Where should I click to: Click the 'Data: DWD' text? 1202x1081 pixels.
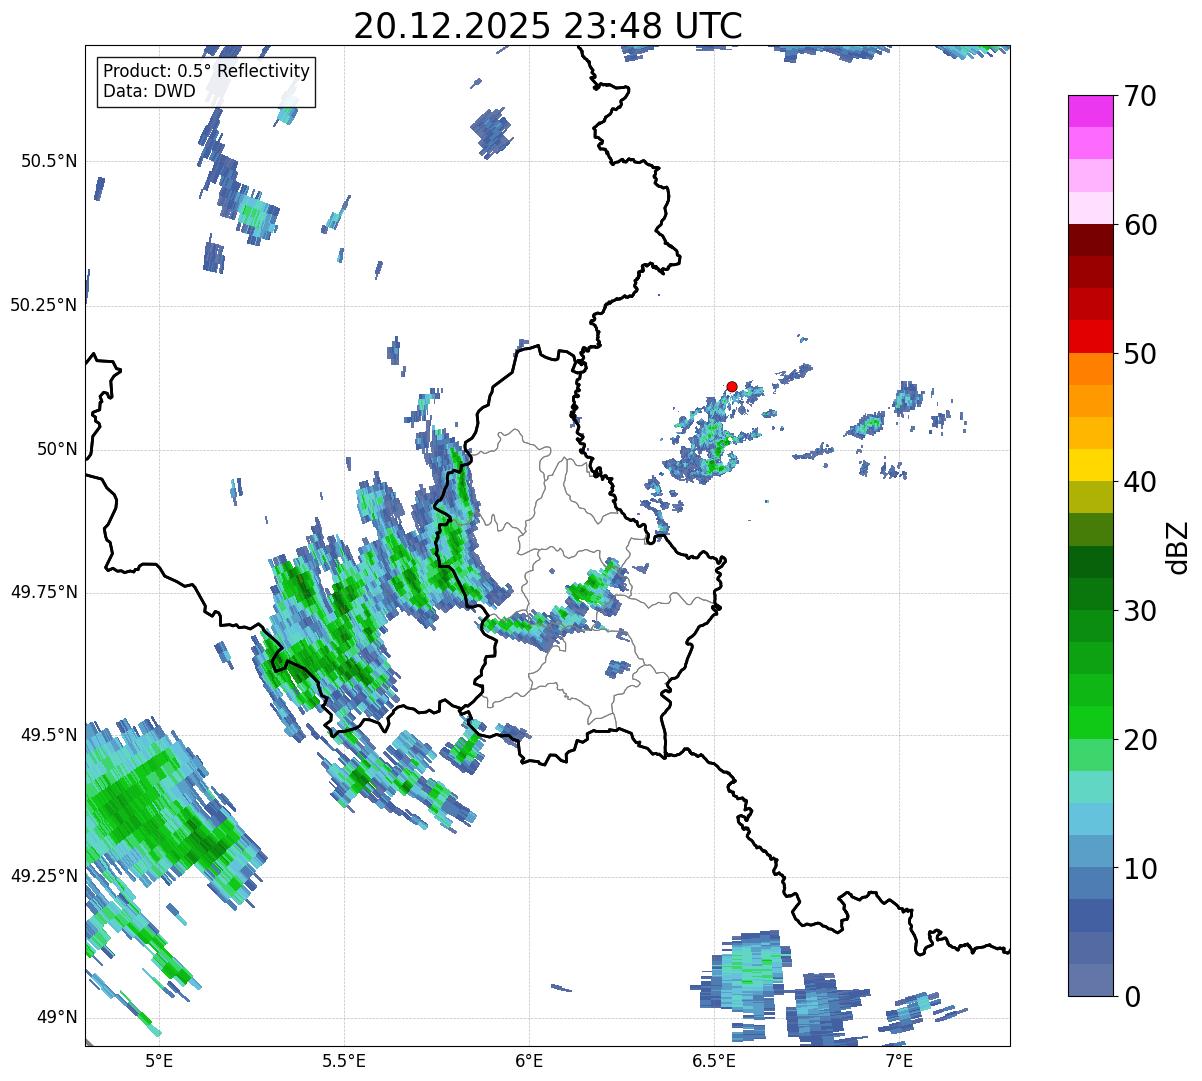[x=149, y=92]
